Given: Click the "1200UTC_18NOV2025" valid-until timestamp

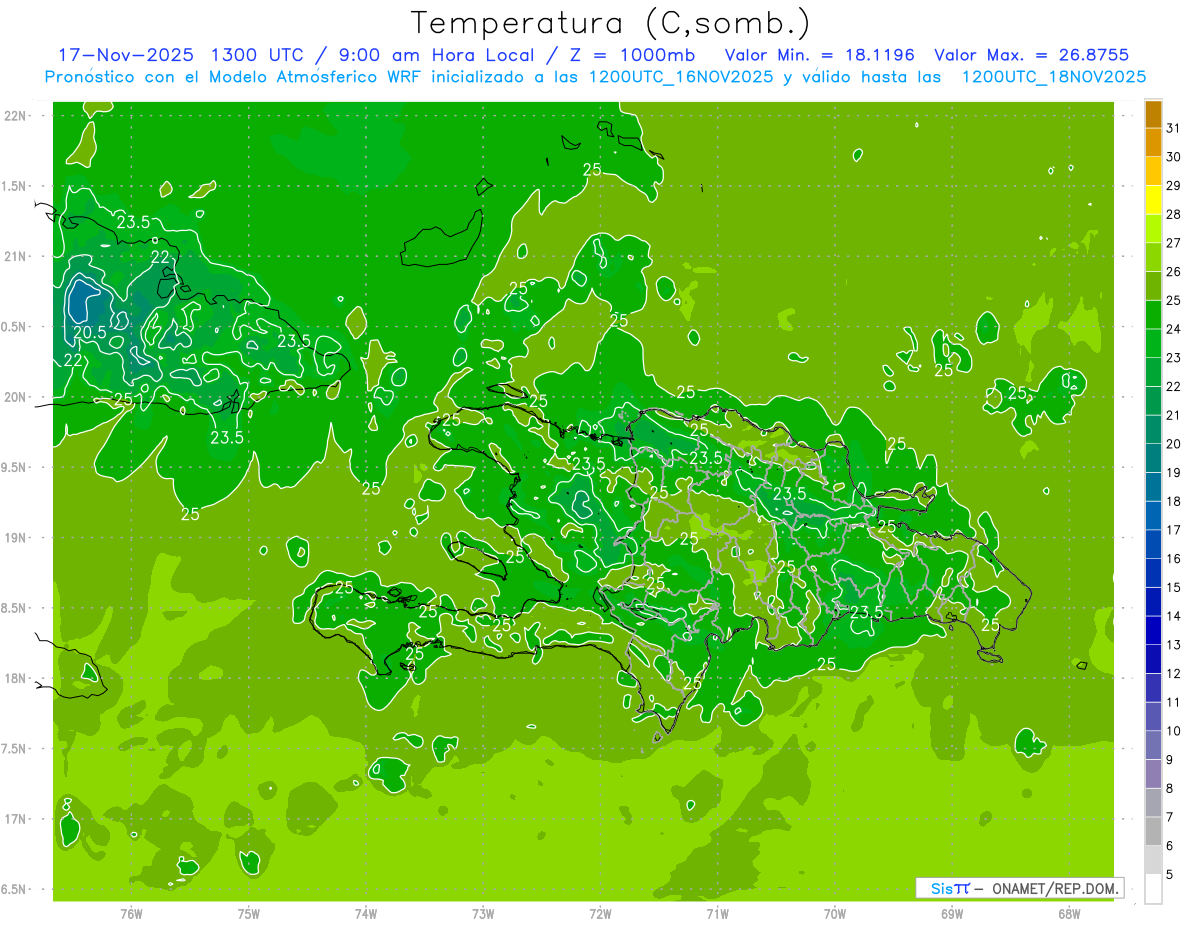Looking at the screenshot, I should [1053, 77].
